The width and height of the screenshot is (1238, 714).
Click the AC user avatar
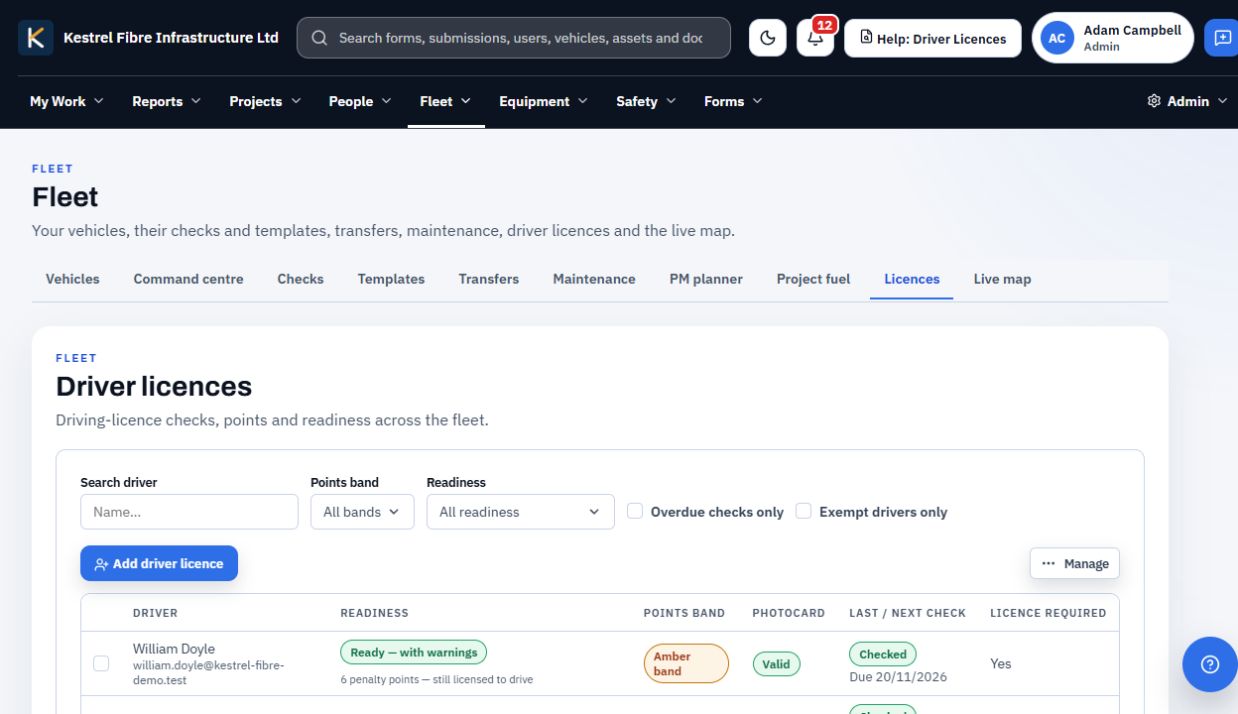click(x=1057, y=38)
